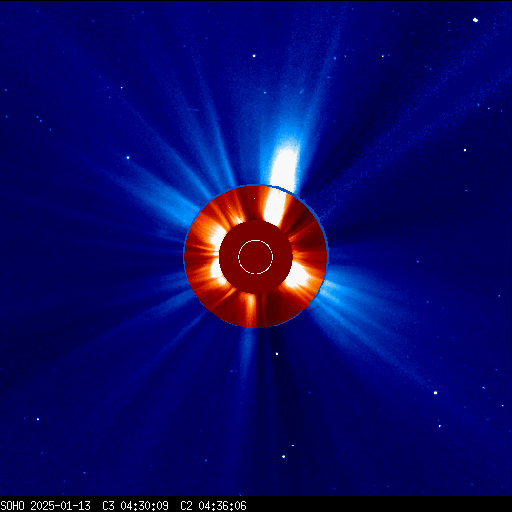Click the lone star in the lower-left sky
Screen dimensions: 512x512
click(x=38, y=419)
